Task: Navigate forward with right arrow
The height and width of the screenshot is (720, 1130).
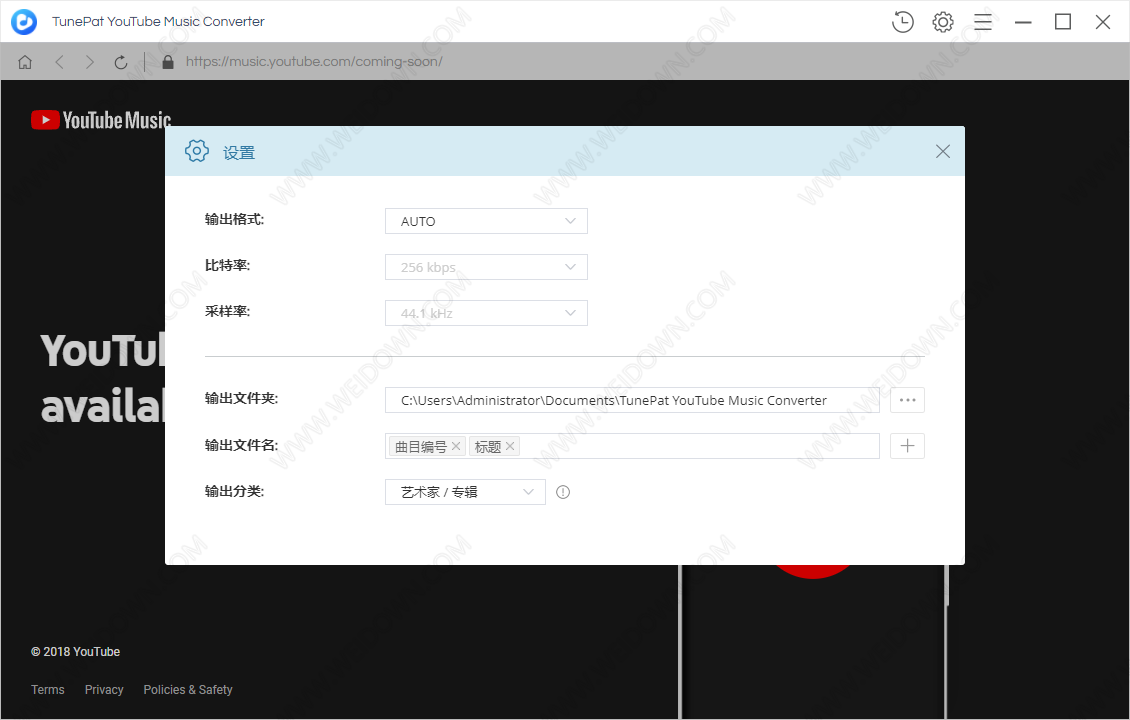Action: (89, 62)
